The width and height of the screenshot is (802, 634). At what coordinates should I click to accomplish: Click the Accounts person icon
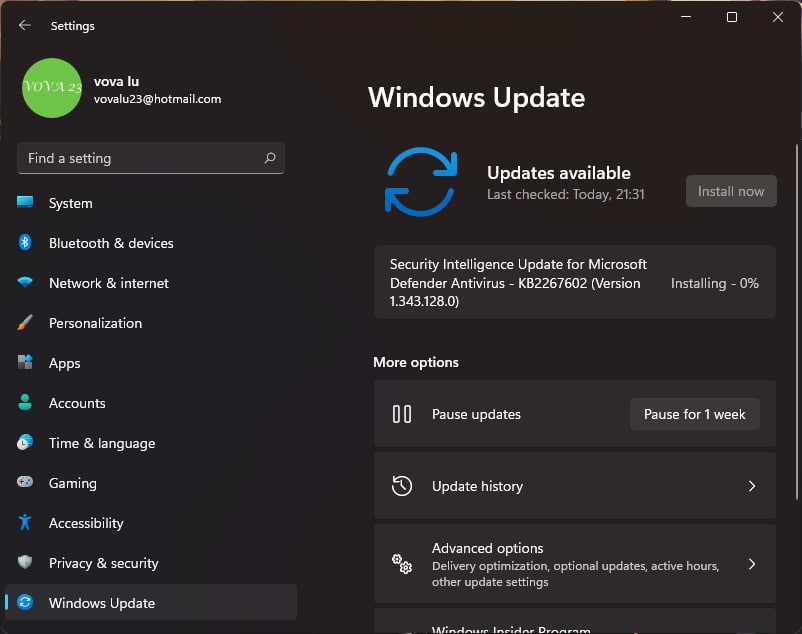(25, 402)
